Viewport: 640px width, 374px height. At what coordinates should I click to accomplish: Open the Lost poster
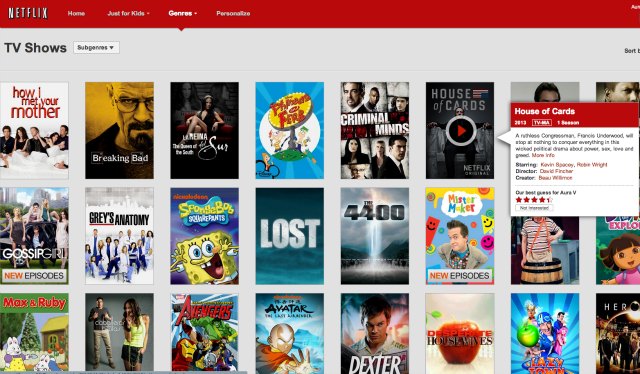(290, 236)
